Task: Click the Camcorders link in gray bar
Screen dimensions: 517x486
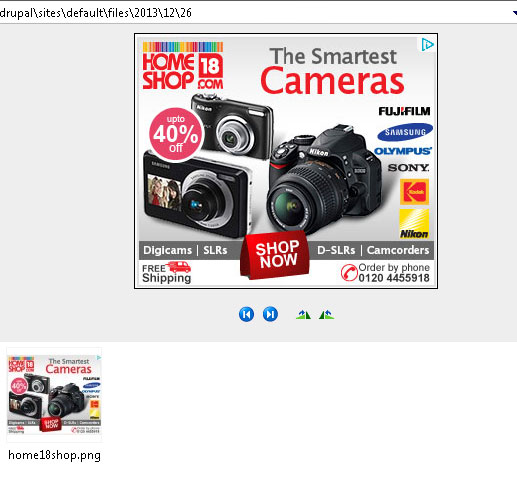Action: pos(398,250)
